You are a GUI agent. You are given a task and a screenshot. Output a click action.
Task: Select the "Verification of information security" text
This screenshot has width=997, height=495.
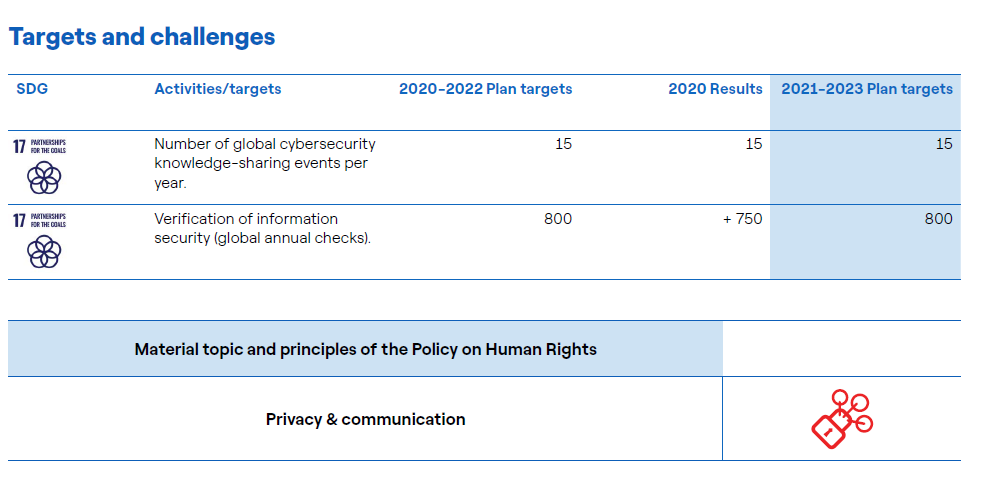262,228
